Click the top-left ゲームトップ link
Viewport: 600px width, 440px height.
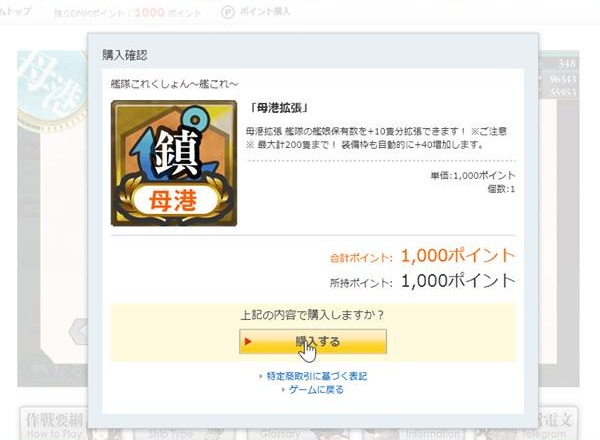[15, 12]
